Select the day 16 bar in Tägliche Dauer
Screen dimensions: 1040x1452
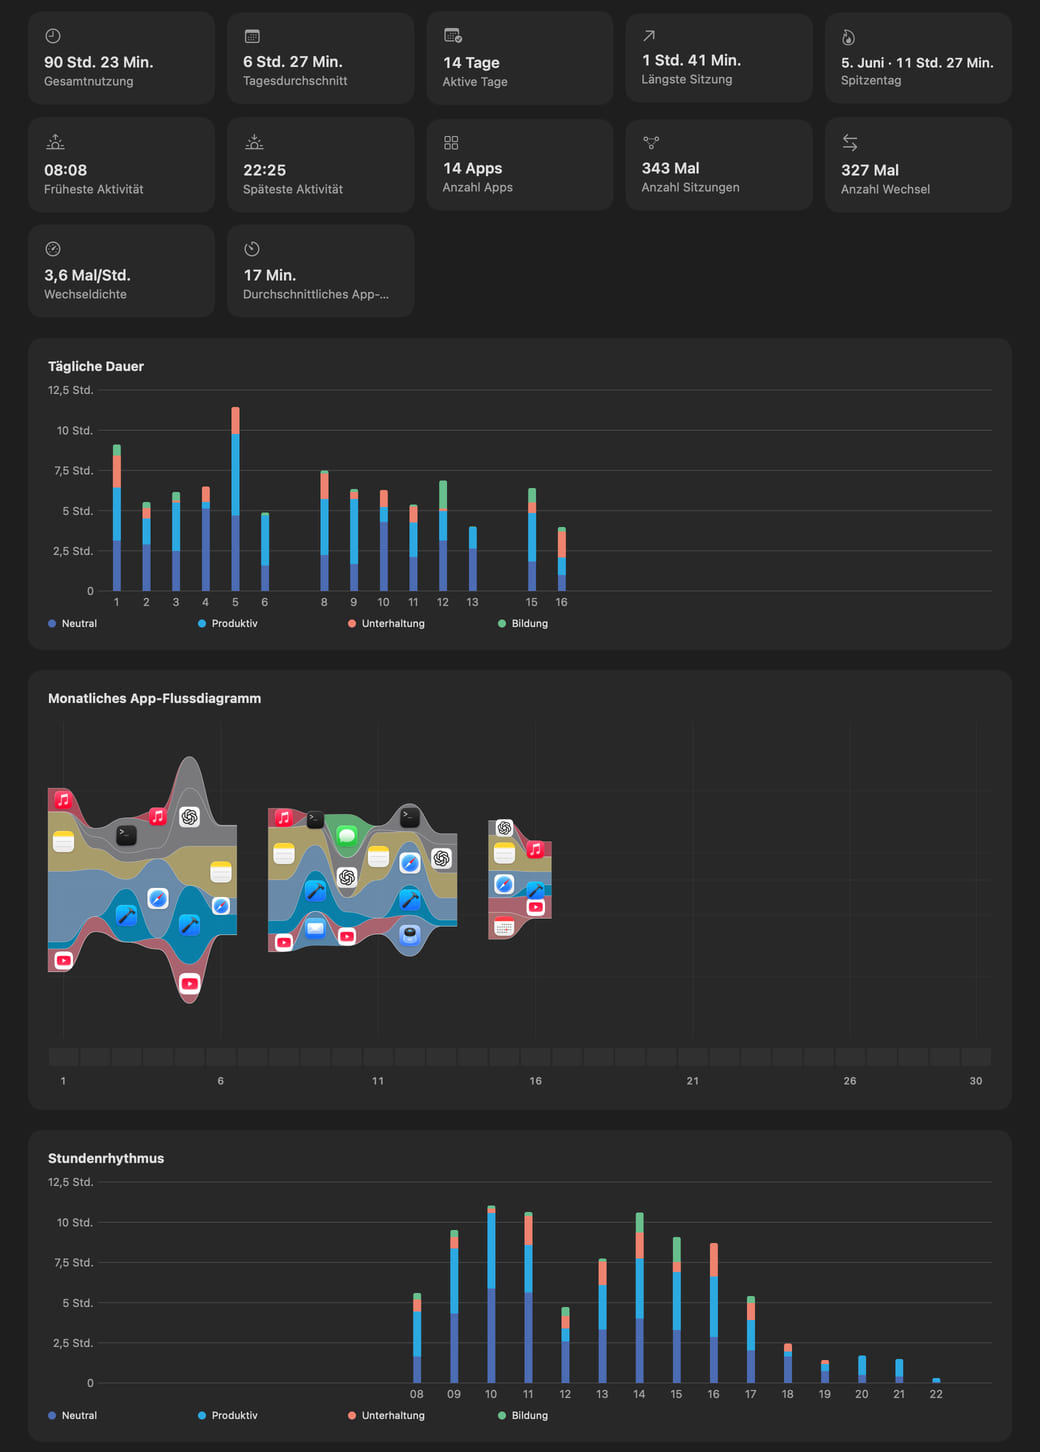[x=561, y=559]
